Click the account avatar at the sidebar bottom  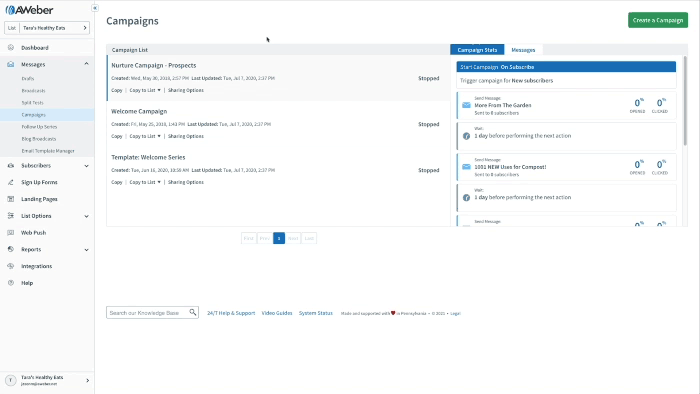[x=11, y=380]
